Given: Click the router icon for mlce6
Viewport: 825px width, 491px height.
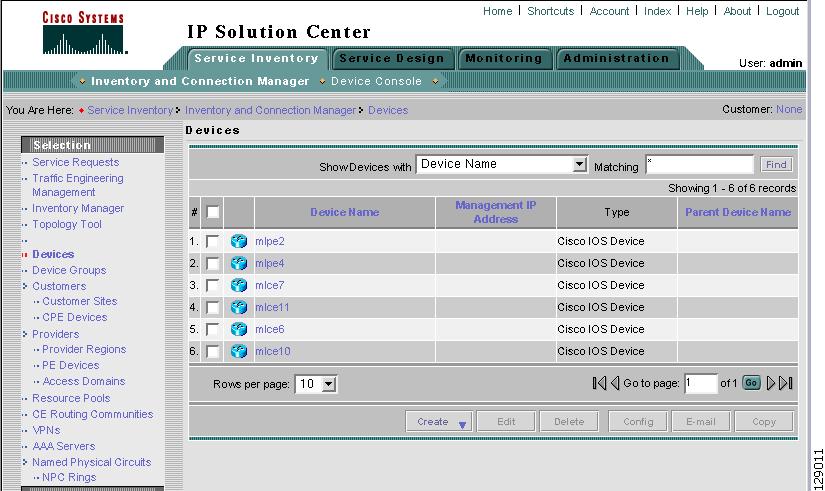Looking at the screenshot, I should pos(239,329).
